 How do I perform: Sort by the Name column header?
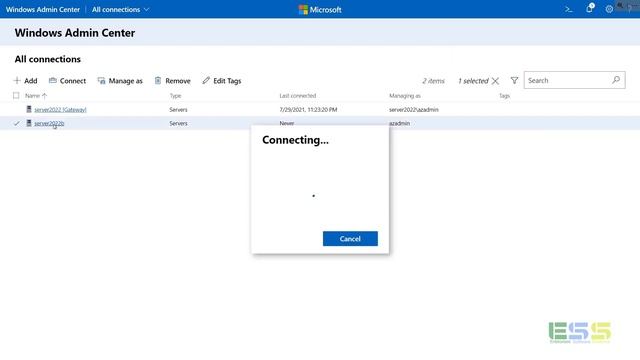(36, 96)
